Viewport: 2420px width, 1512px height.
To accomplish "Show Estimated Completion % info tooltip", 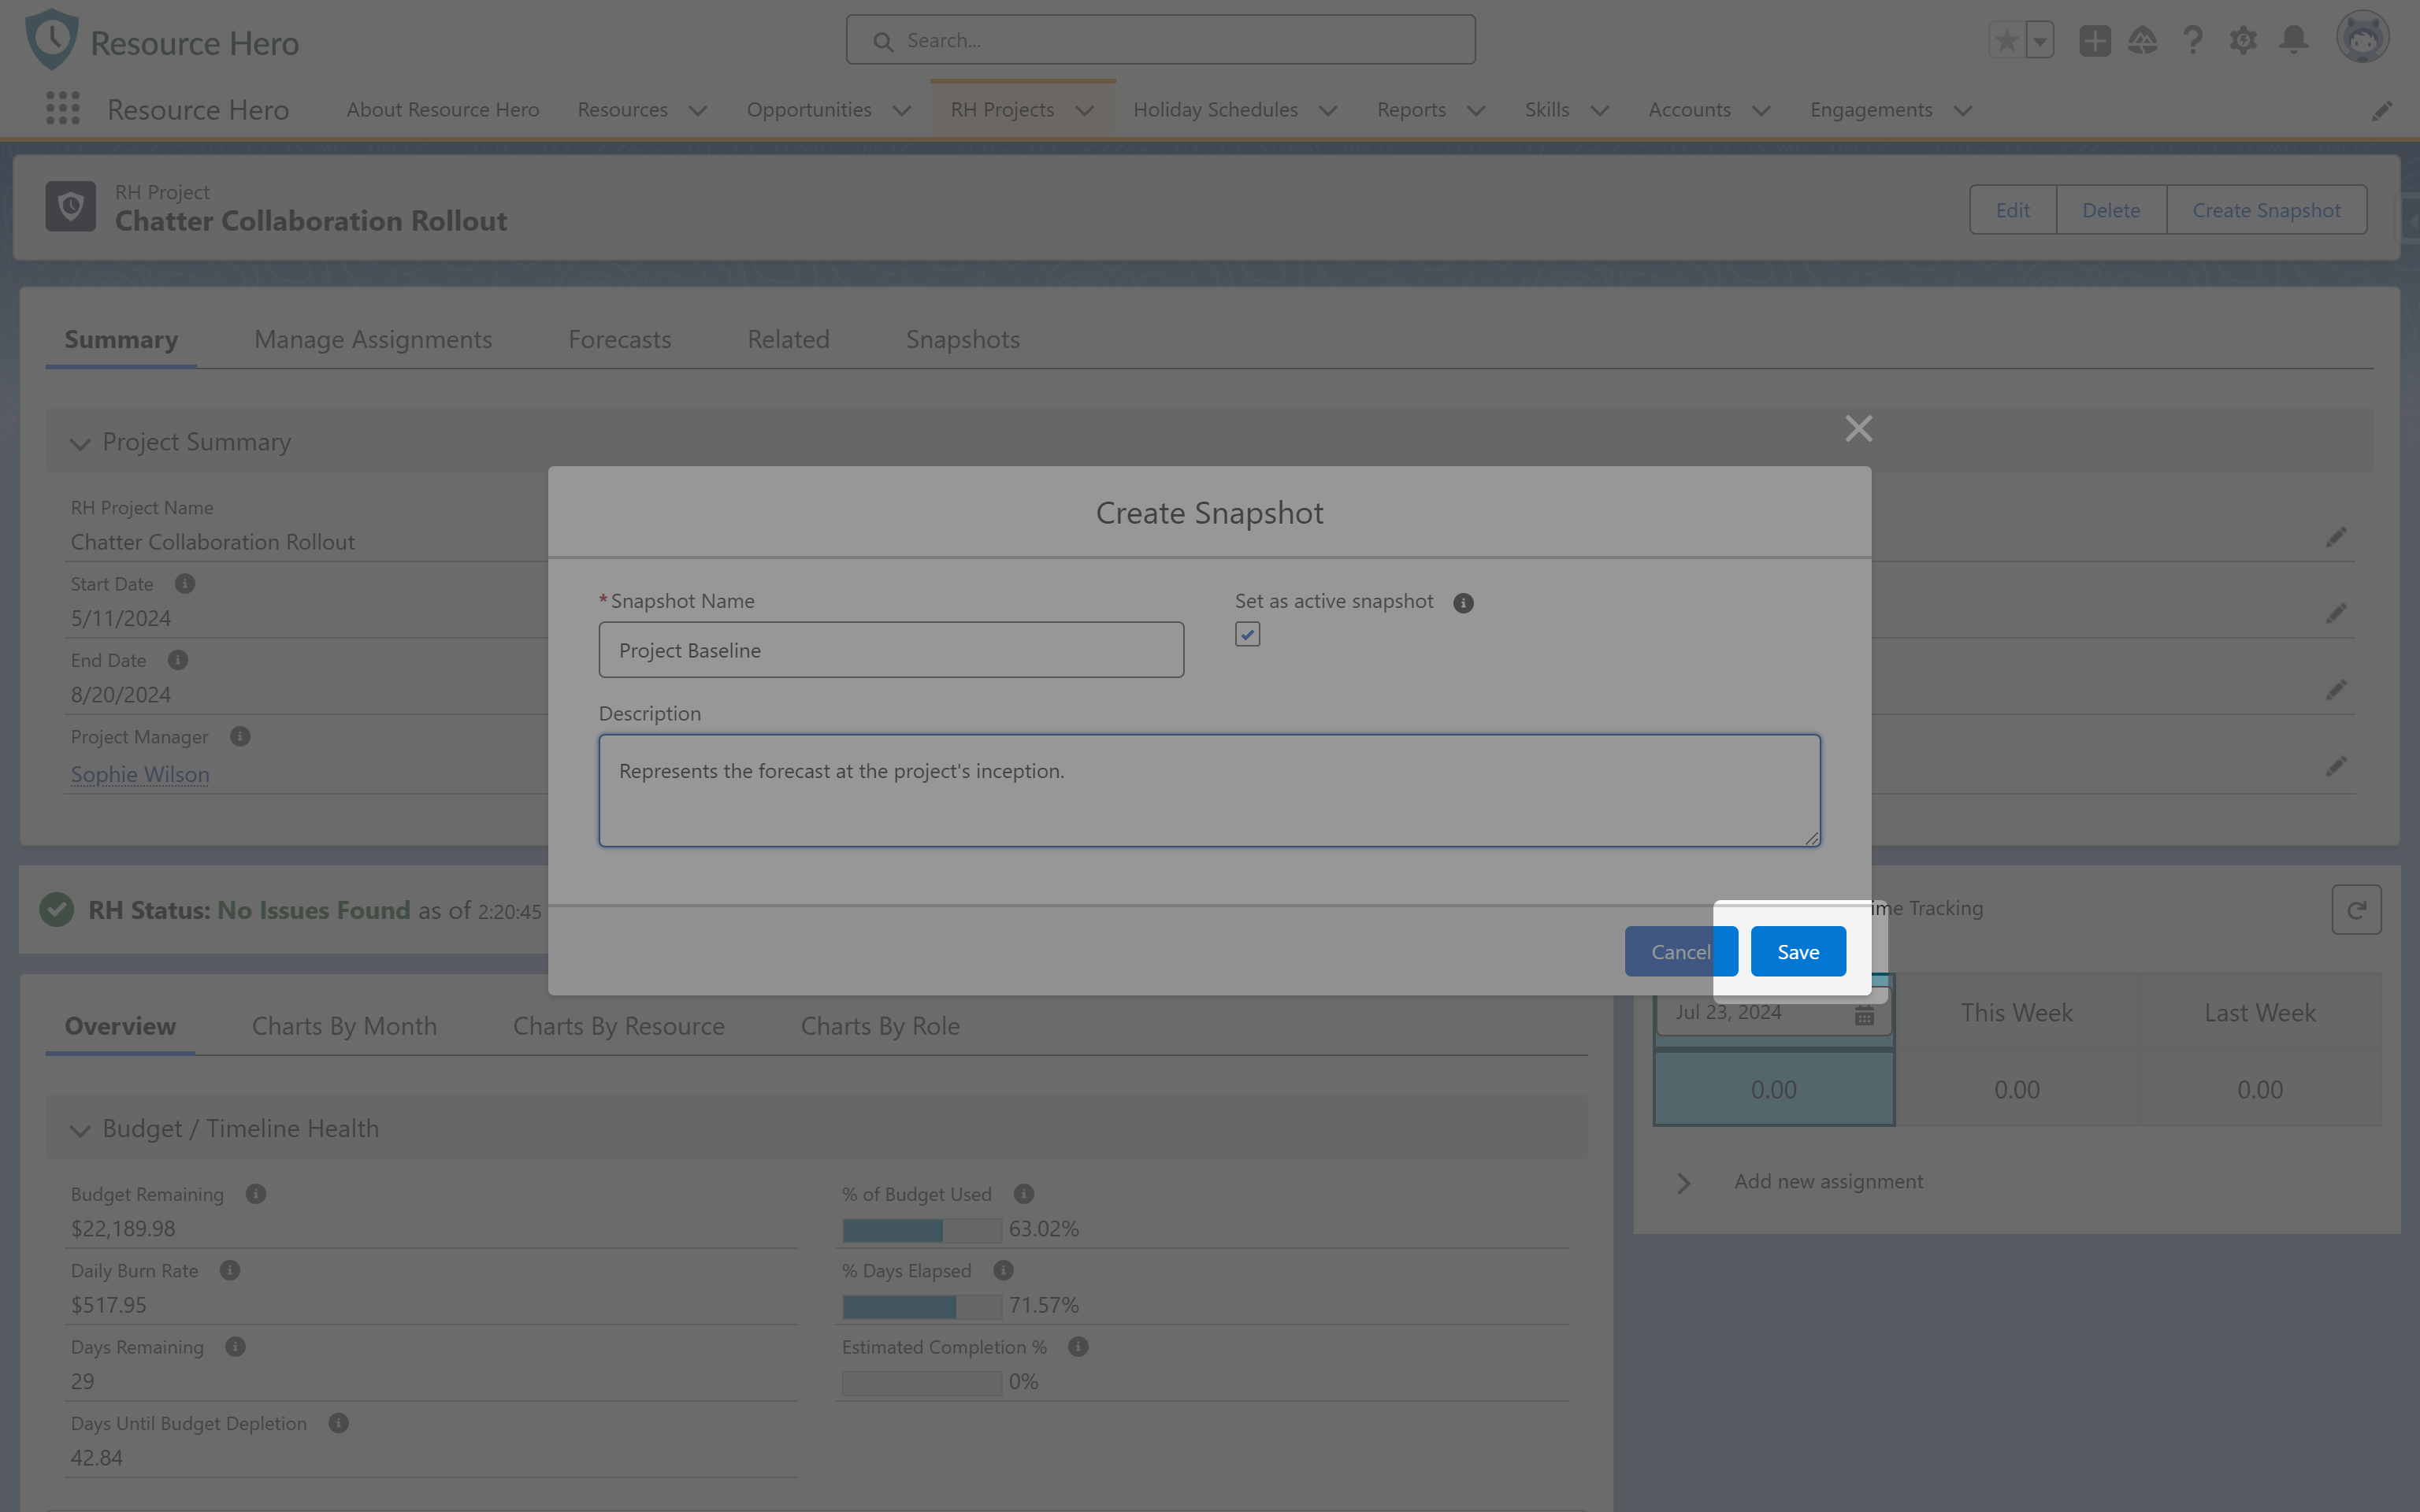I will [1078, 1346].
